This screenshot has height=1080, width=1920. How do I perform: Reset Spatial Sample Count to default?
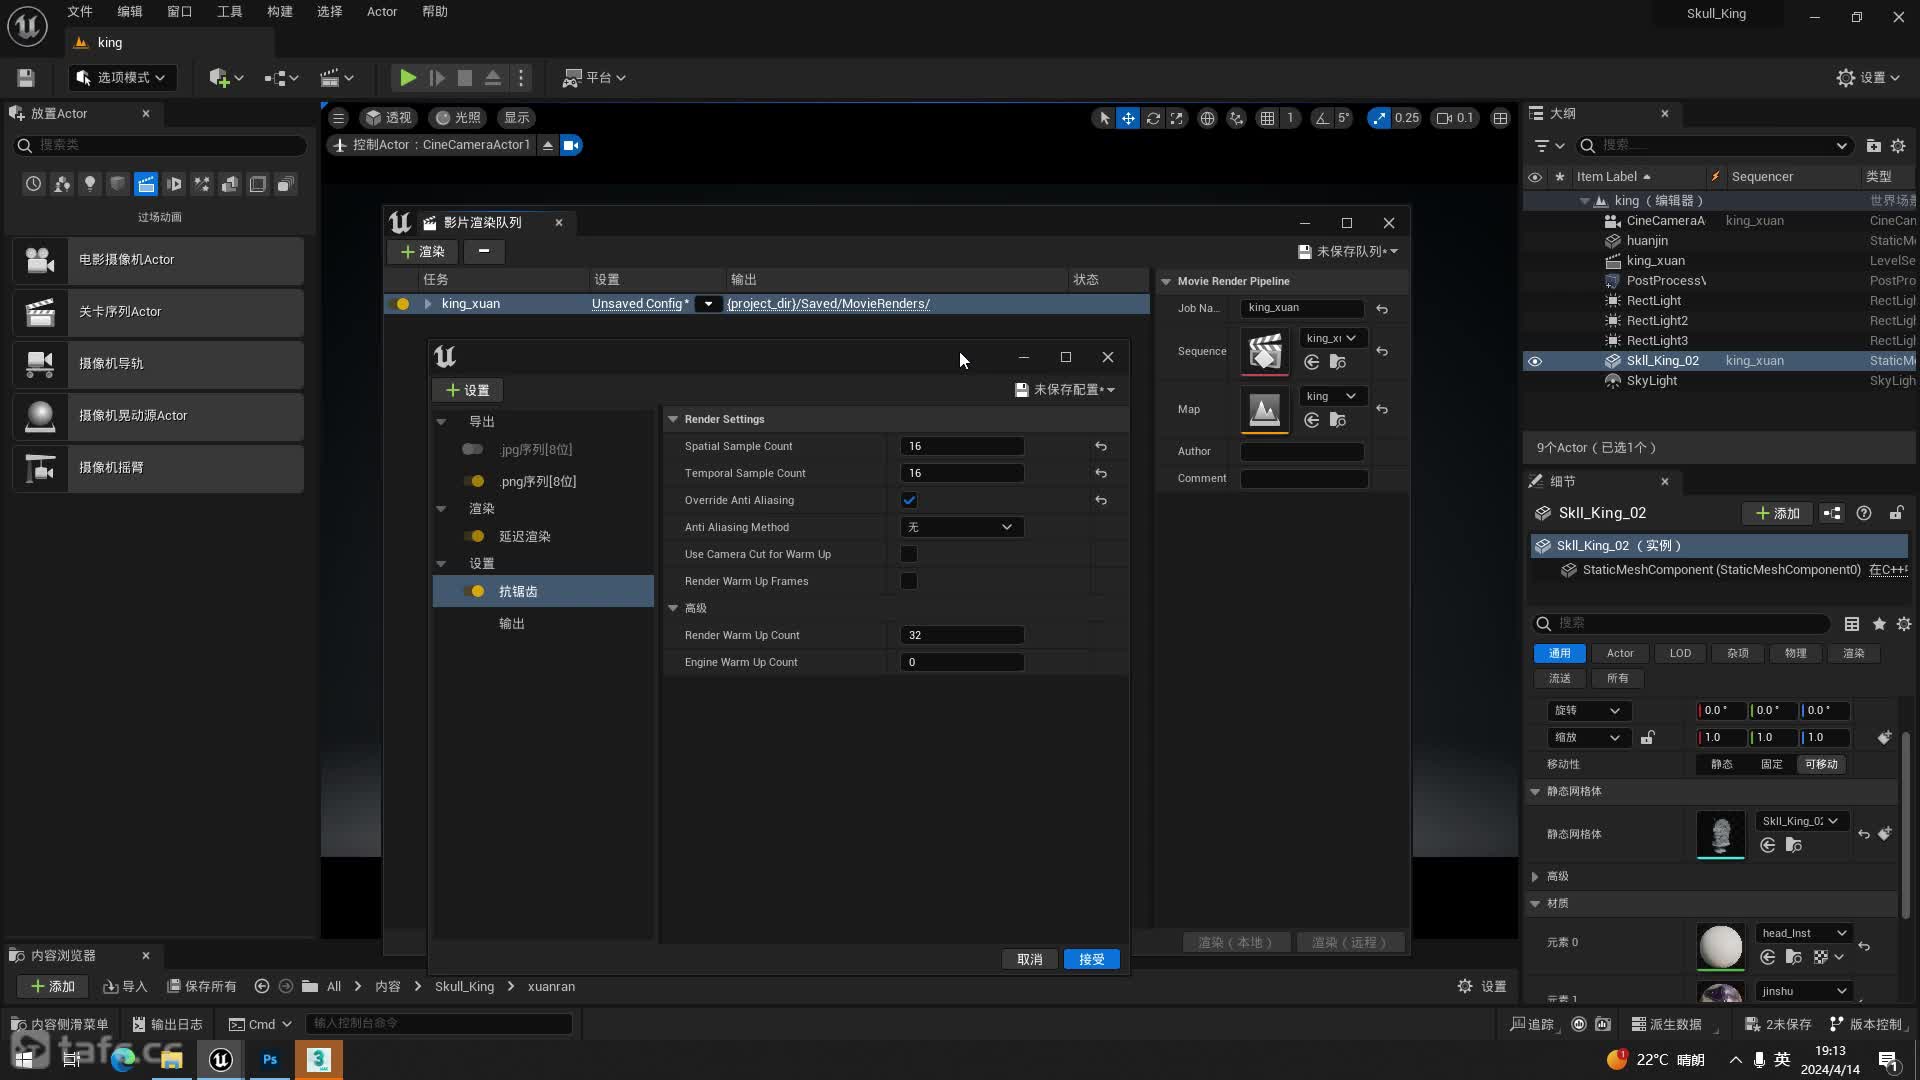pos(1101,446)
